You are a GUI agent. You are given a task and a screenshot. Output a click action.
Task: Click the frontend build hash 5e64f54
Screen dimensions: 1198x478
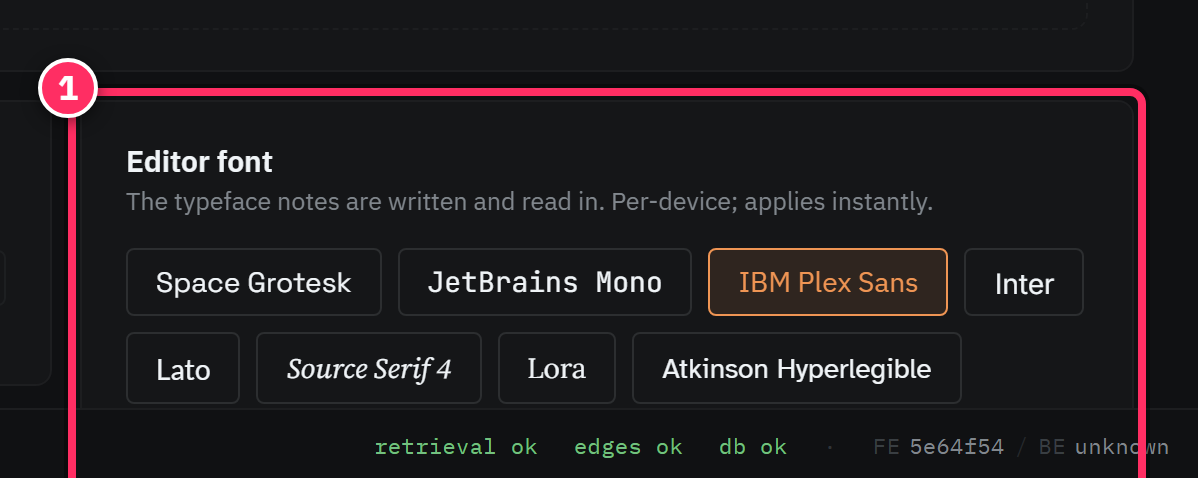pos(957,447)
